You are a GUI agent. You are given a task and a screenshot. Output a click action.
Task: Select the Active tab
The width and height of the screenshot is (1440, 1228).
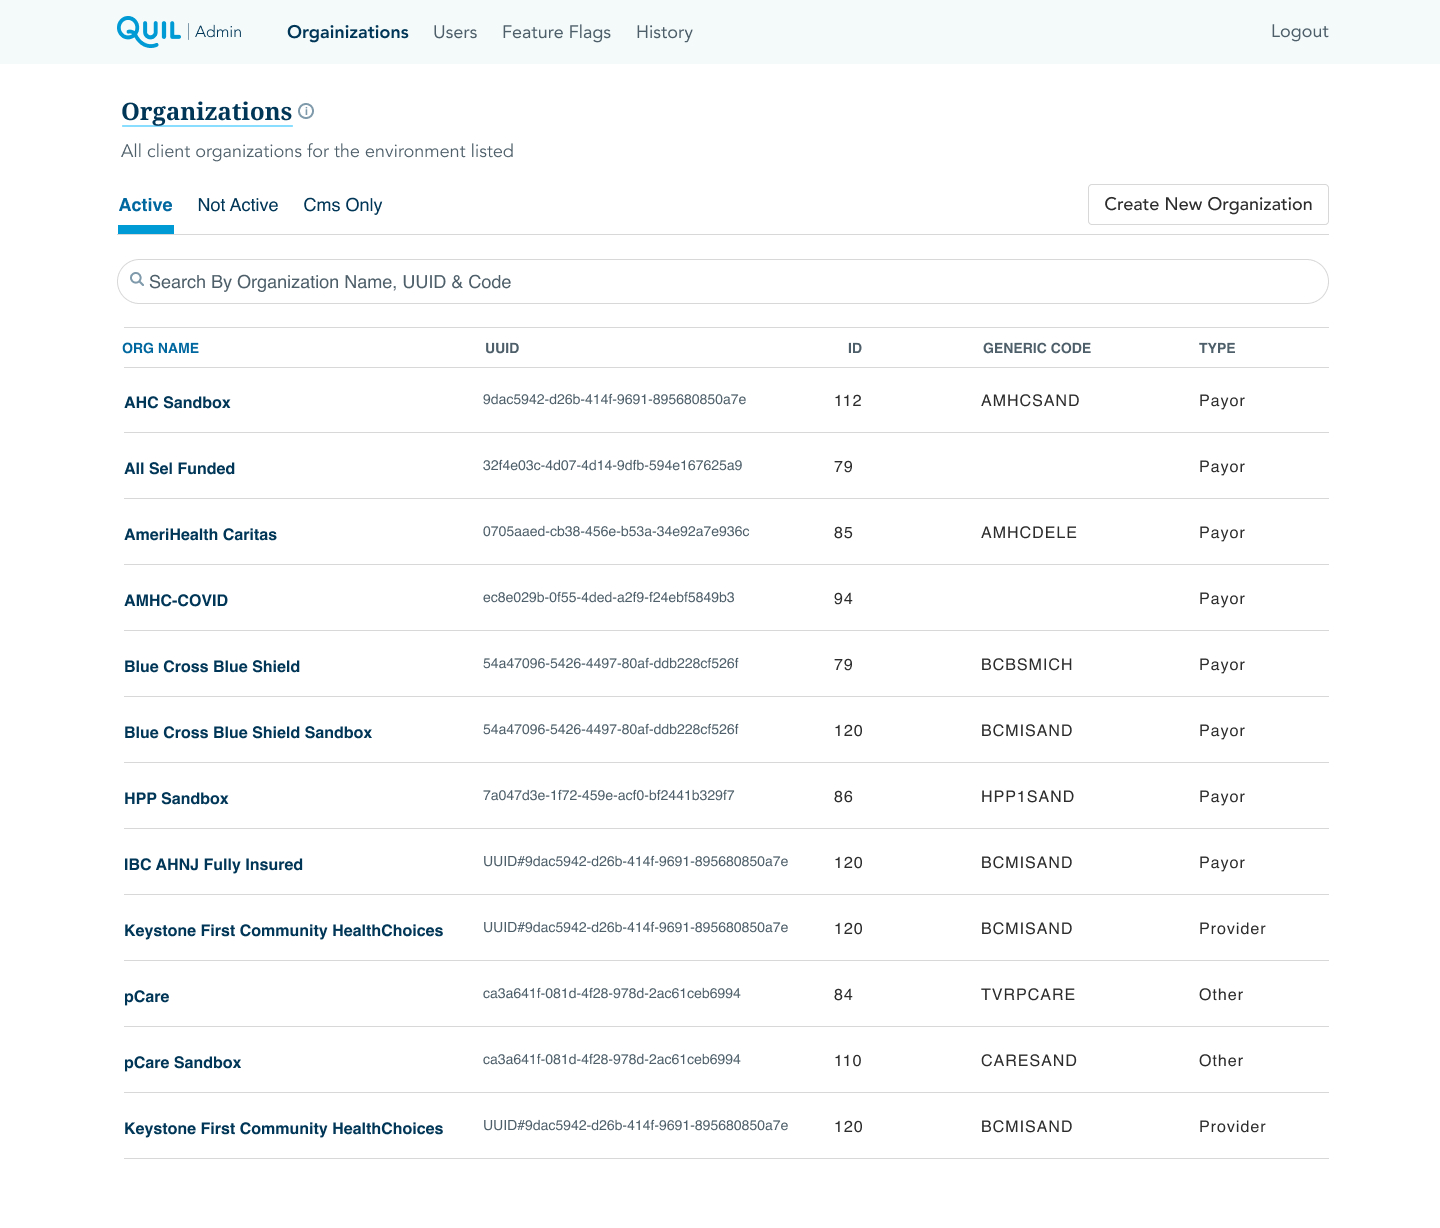(x=146, y=205)
